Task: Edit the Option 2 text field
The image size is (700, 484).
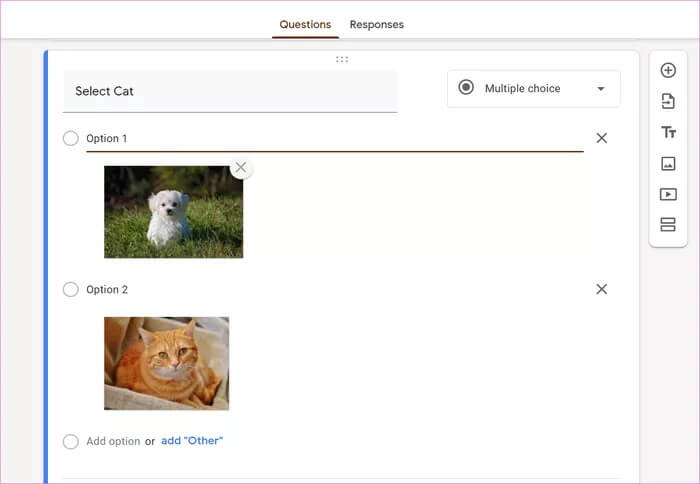Action: point(335,290)
